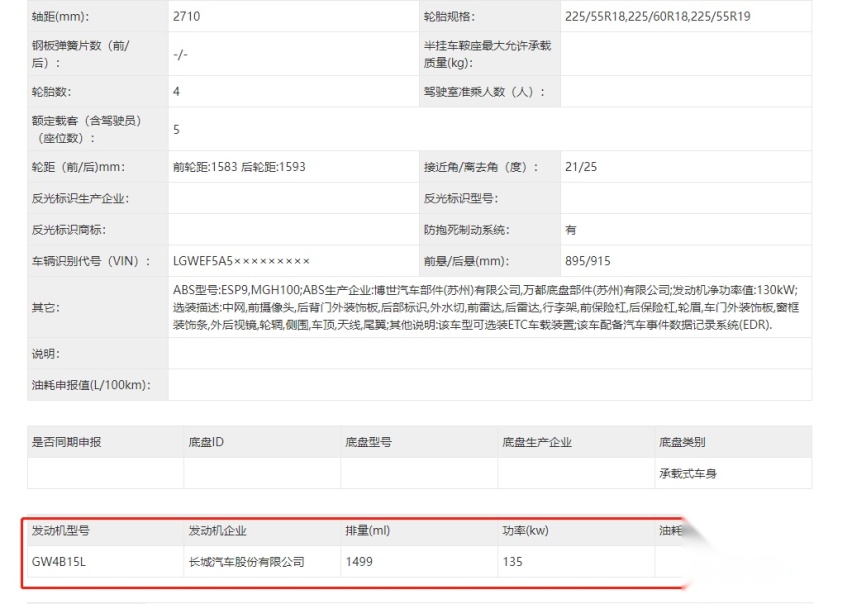
Task: Click the ABS型号 description line
Action: click(485, 291)
